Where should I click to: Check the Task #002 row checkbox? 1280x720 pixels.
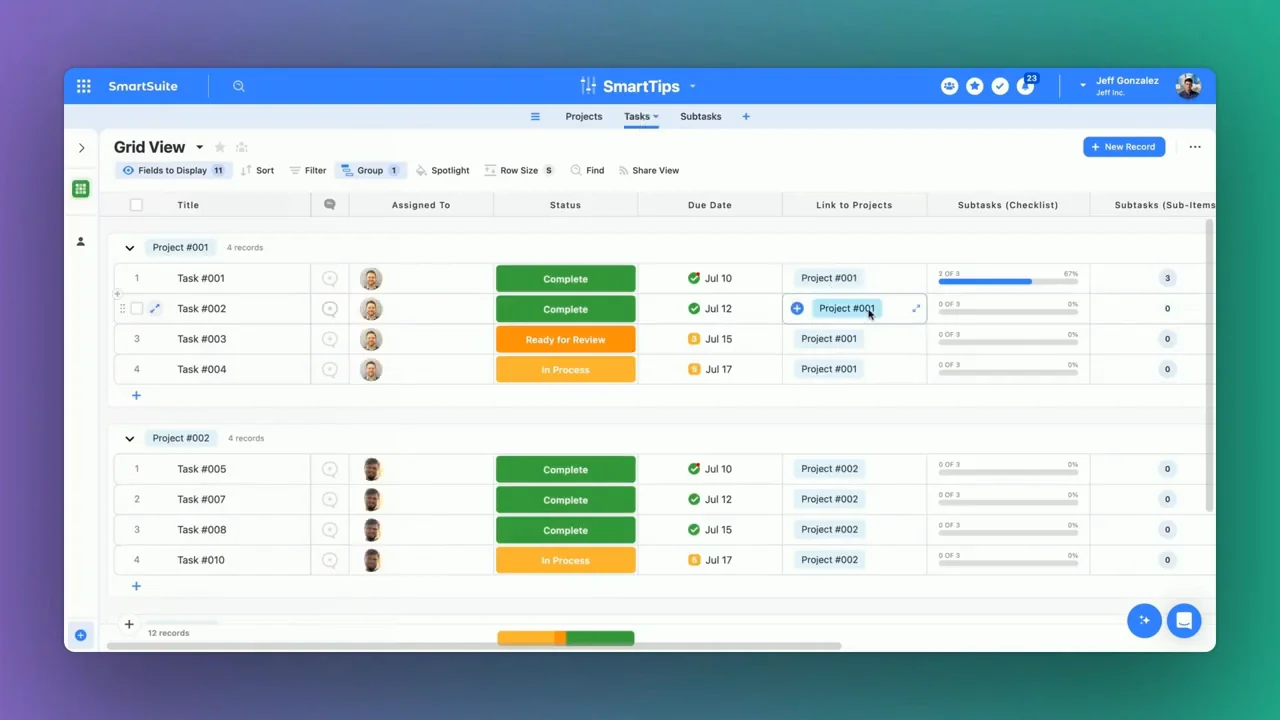point(137,309)
